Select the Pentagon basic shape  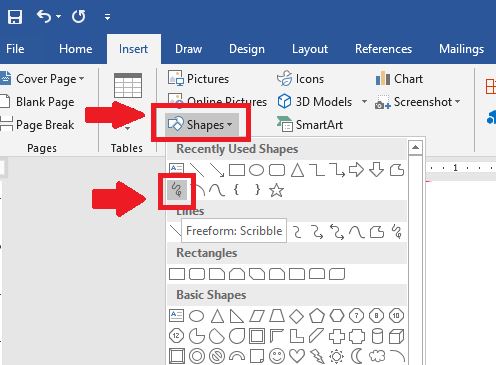point(317,316)
